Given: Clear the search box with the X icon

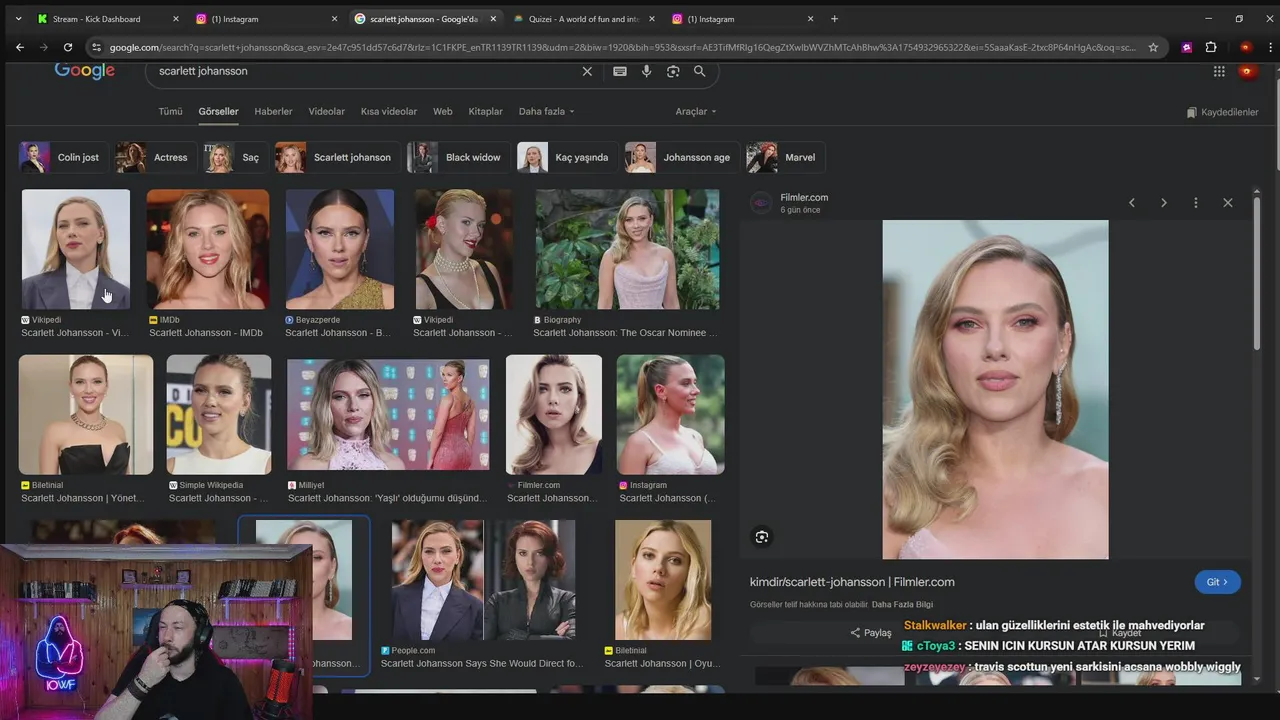Looking at the screenshot, I should 587,71.
